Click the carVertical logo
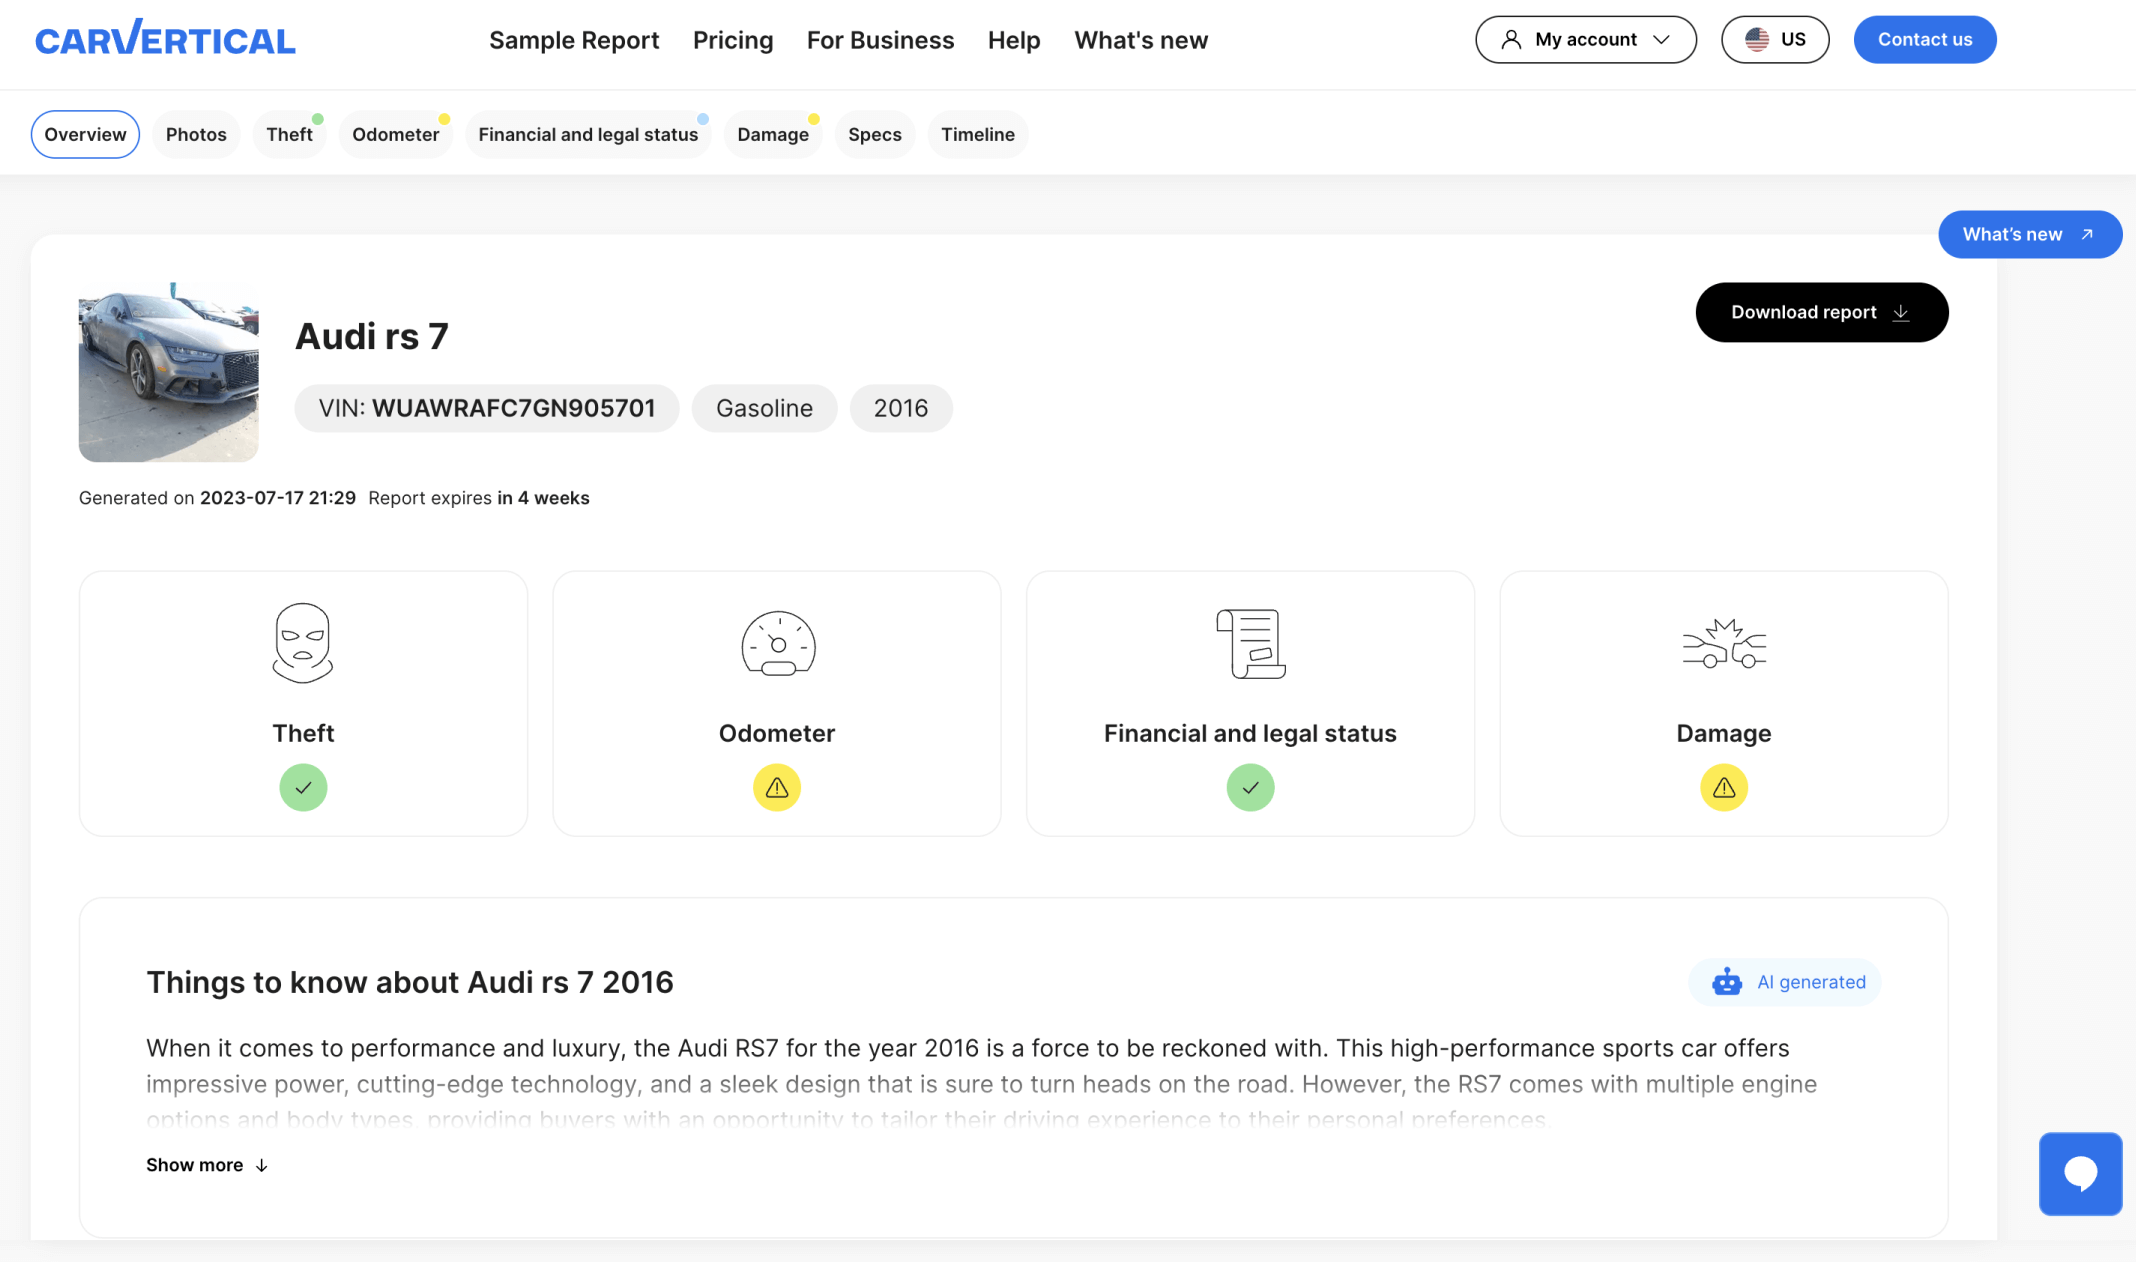 (165, 39)
